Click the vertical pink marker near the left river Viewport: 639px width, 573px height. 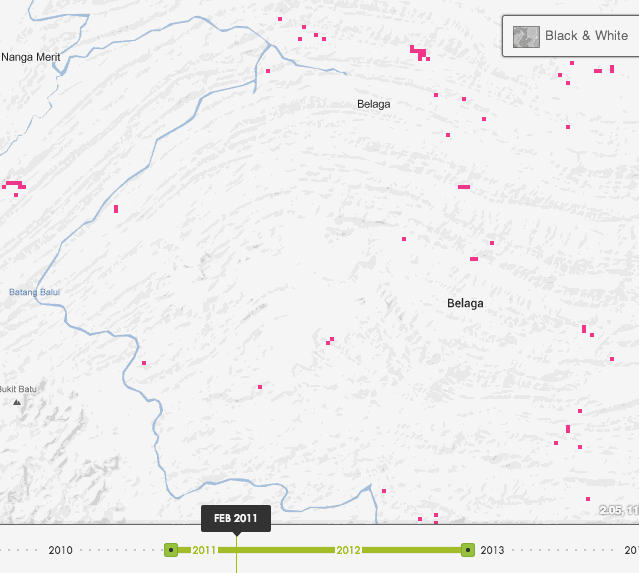tap(116, 209)
